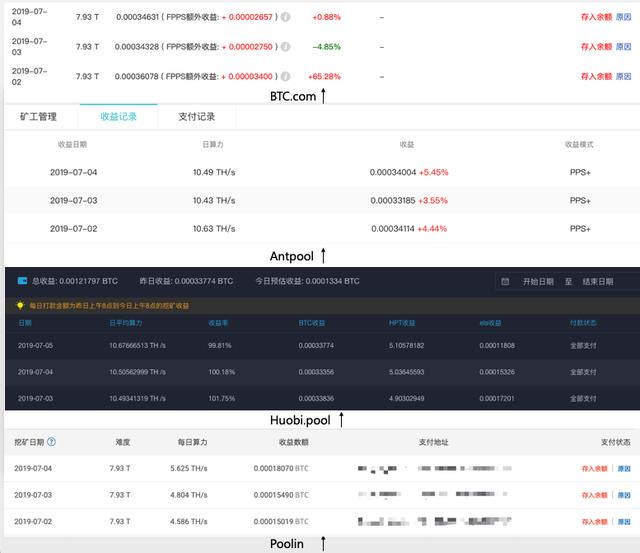This screenshot has height=553, width=640.
Task: Click the 收益日期 column header
Action: click(72, 144)
